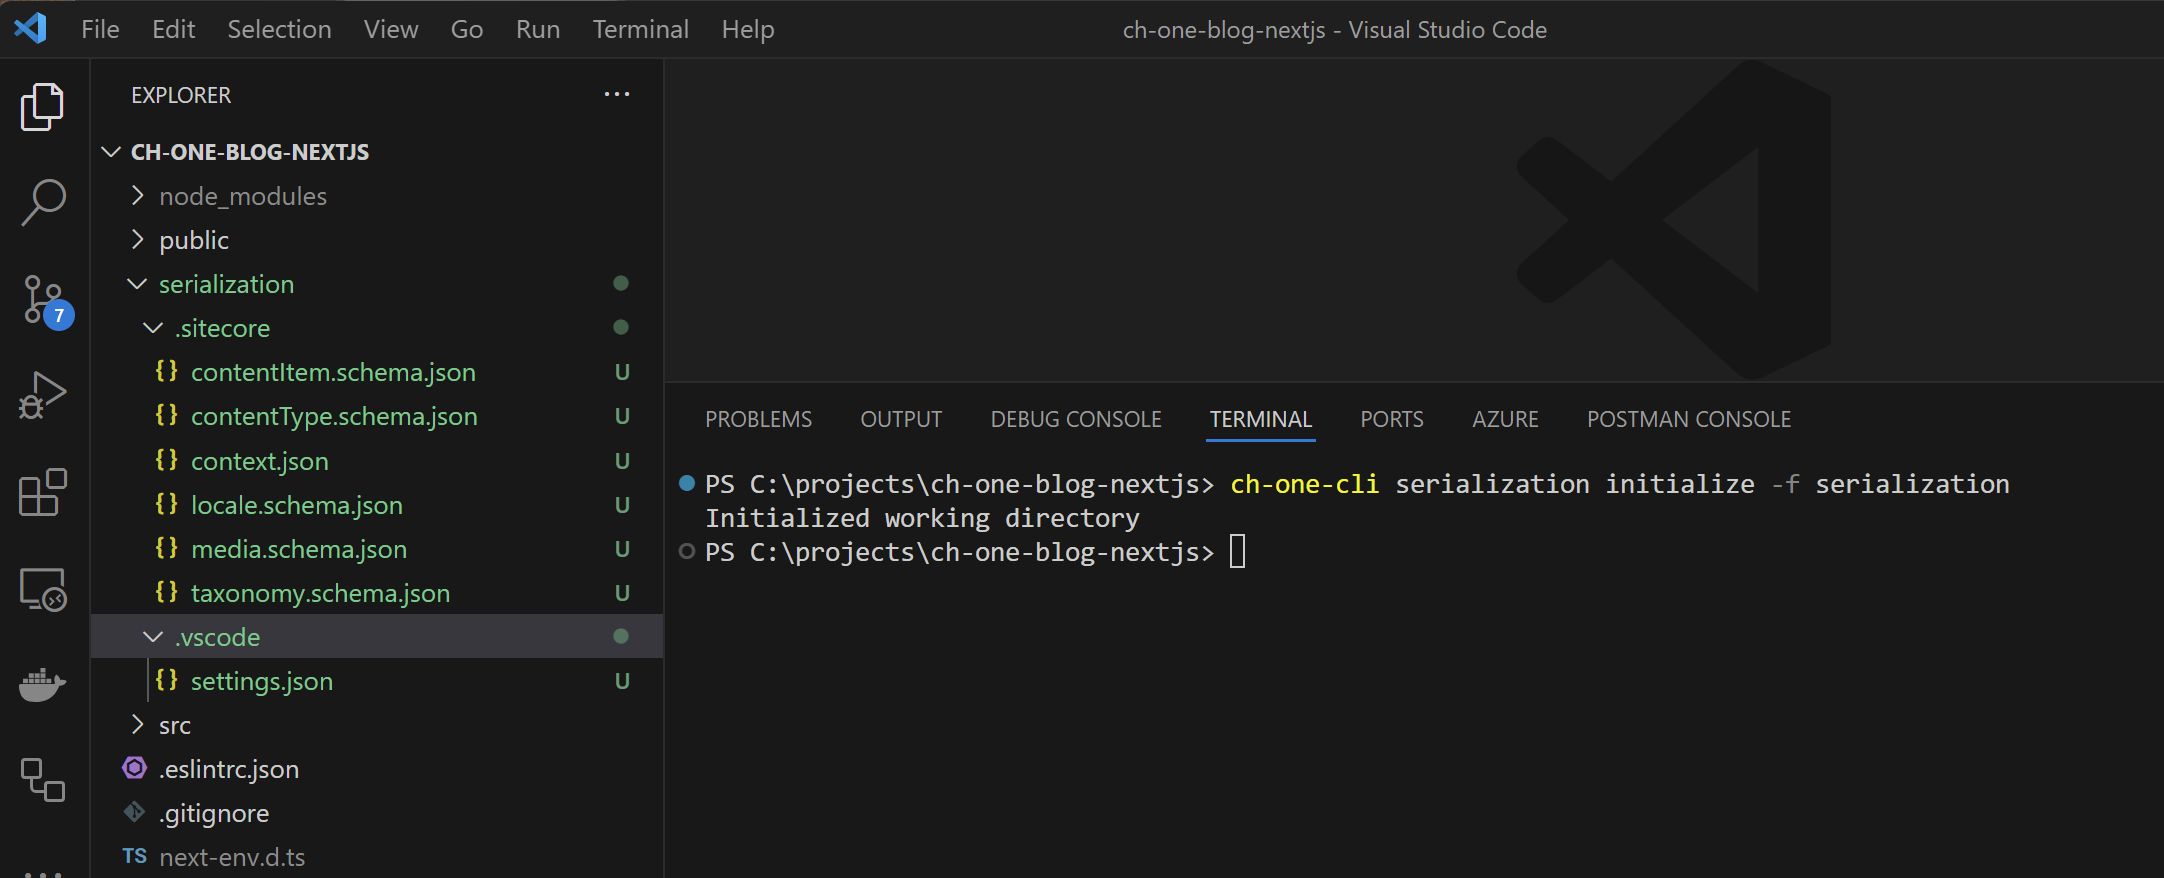This screenshot has width=2164, height=878.
Task: Open the Search view icon
Action: pos(43,202)
